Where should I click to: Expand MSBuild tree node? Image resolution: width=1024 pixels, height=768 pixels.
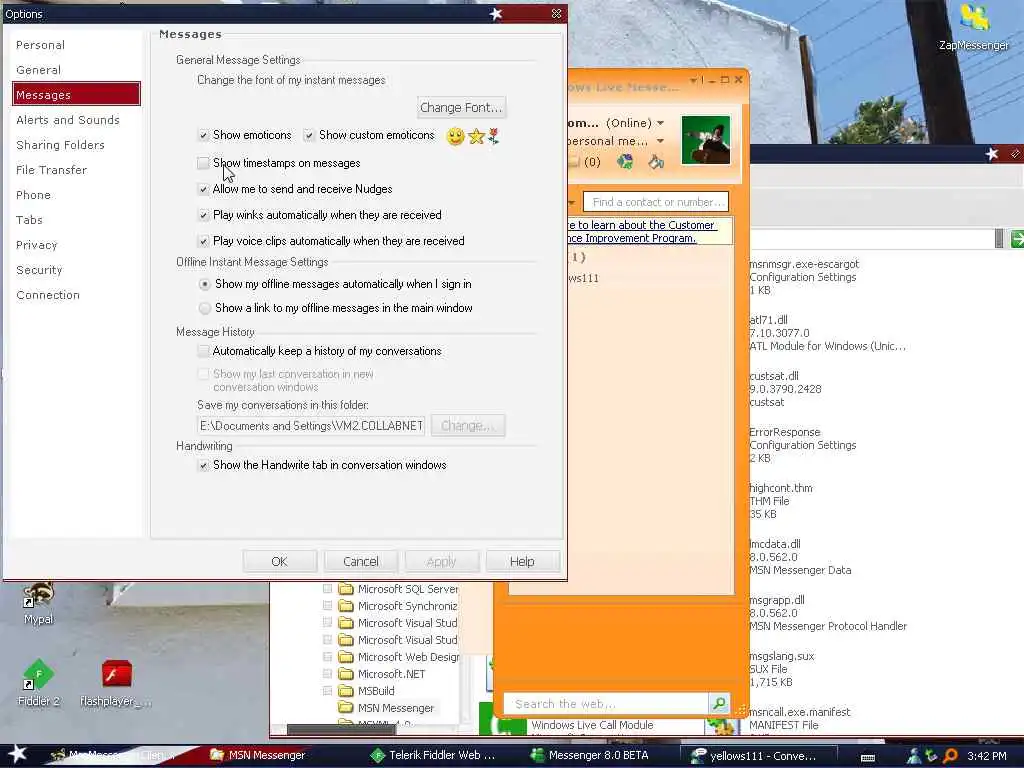328,690
